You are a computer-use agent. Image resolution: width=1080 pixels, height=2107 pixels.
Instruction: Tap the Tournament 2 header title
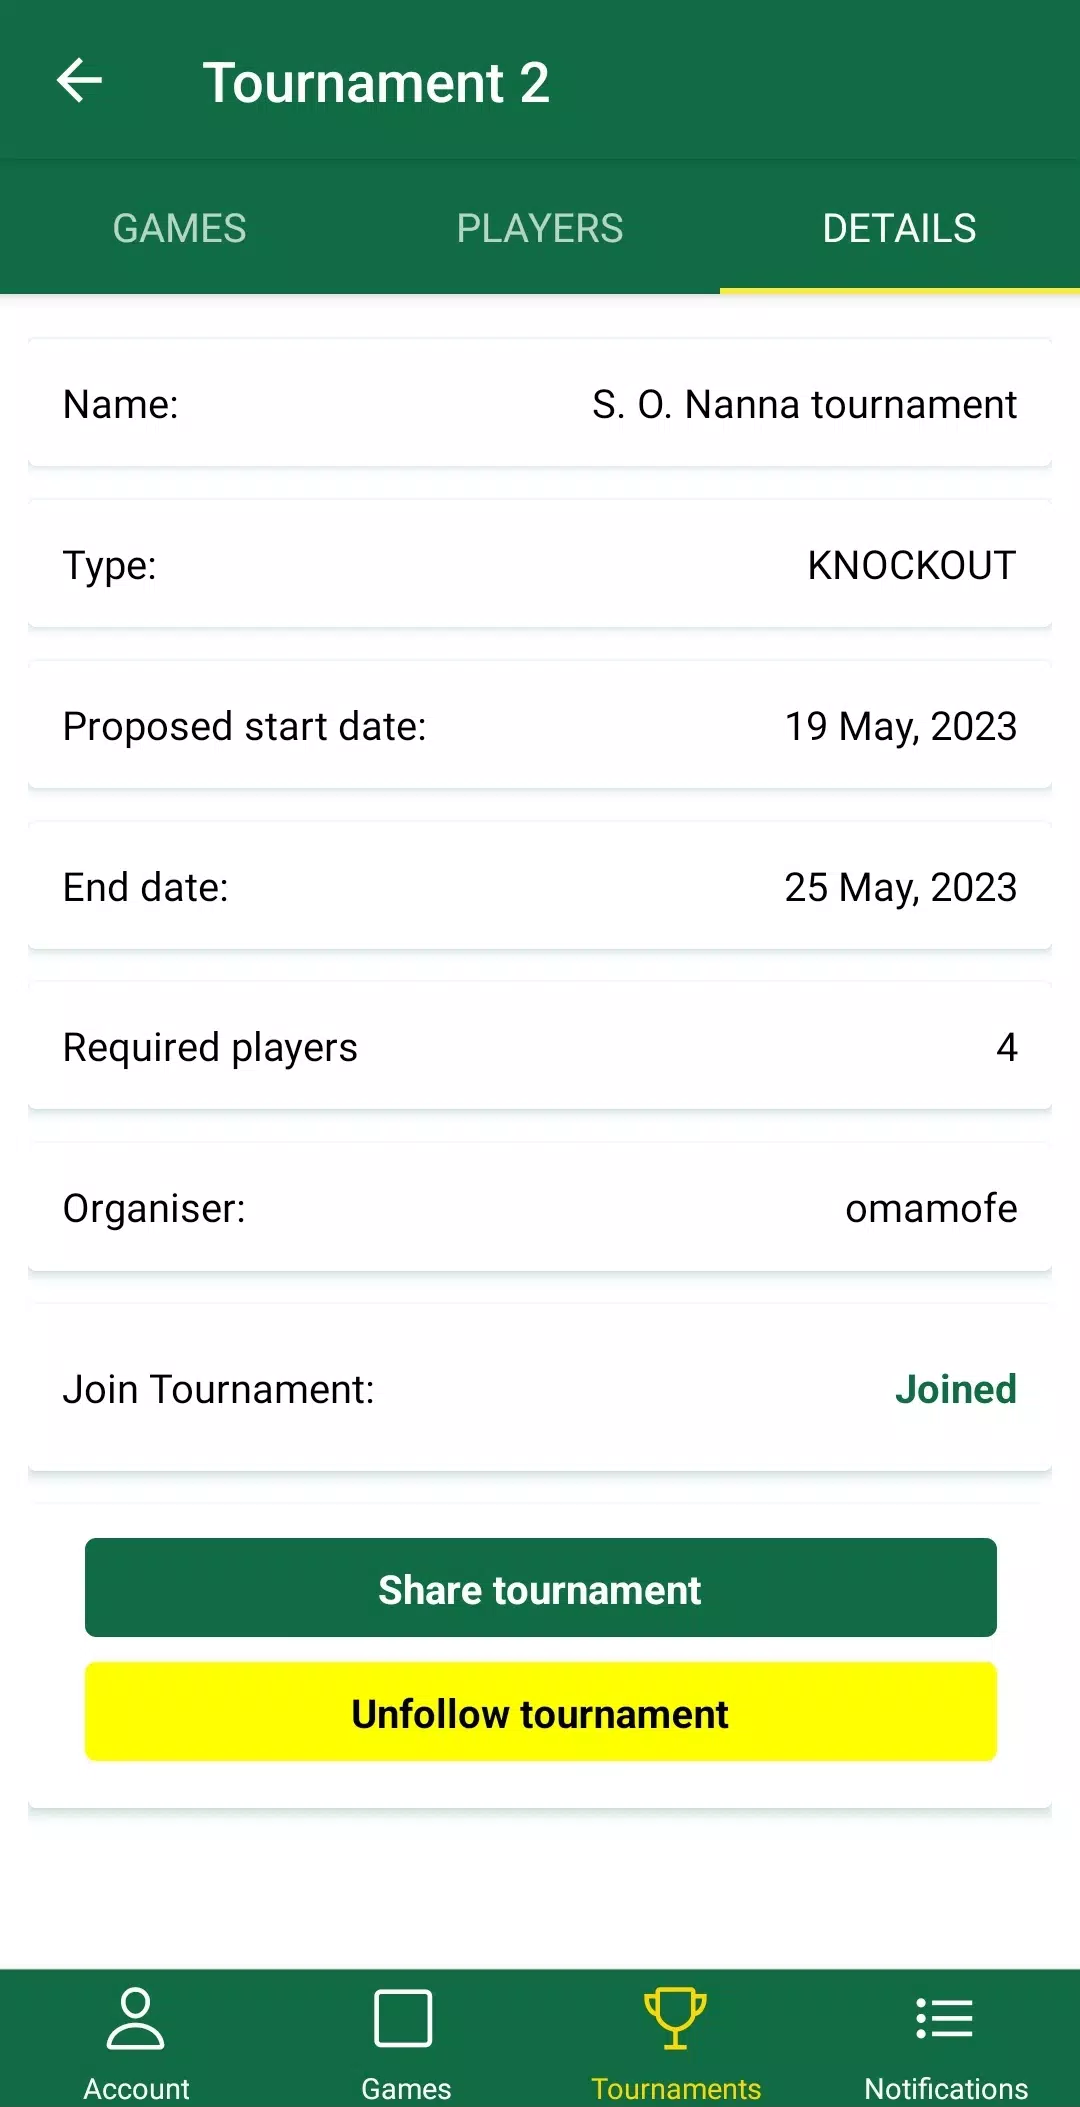tap(376, 82)
